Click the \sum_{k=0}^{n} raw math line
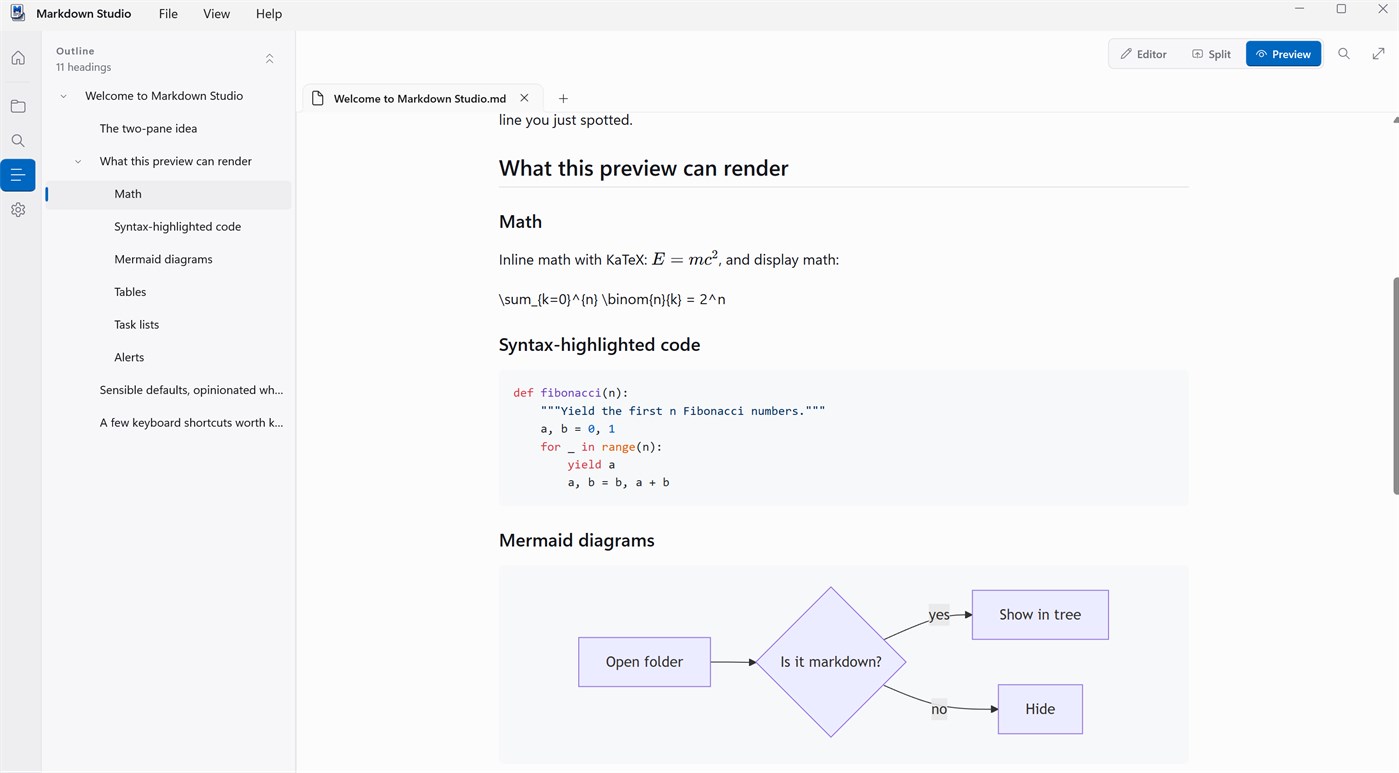 click(x=612, y=299)
